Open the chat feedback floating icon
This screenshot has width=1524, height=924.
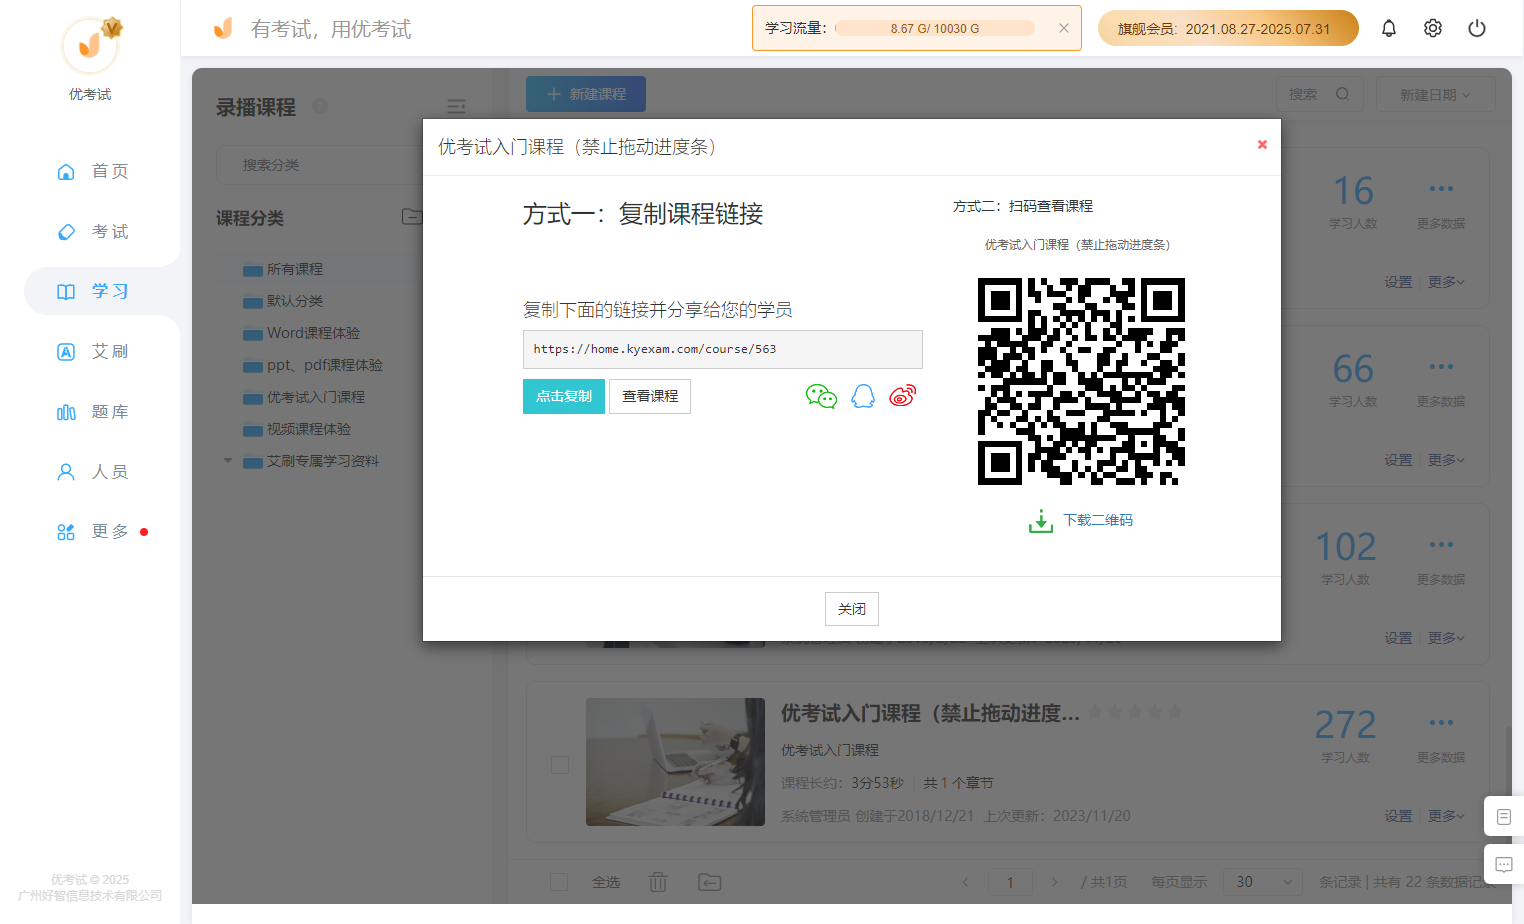(x=1504, y=864)
